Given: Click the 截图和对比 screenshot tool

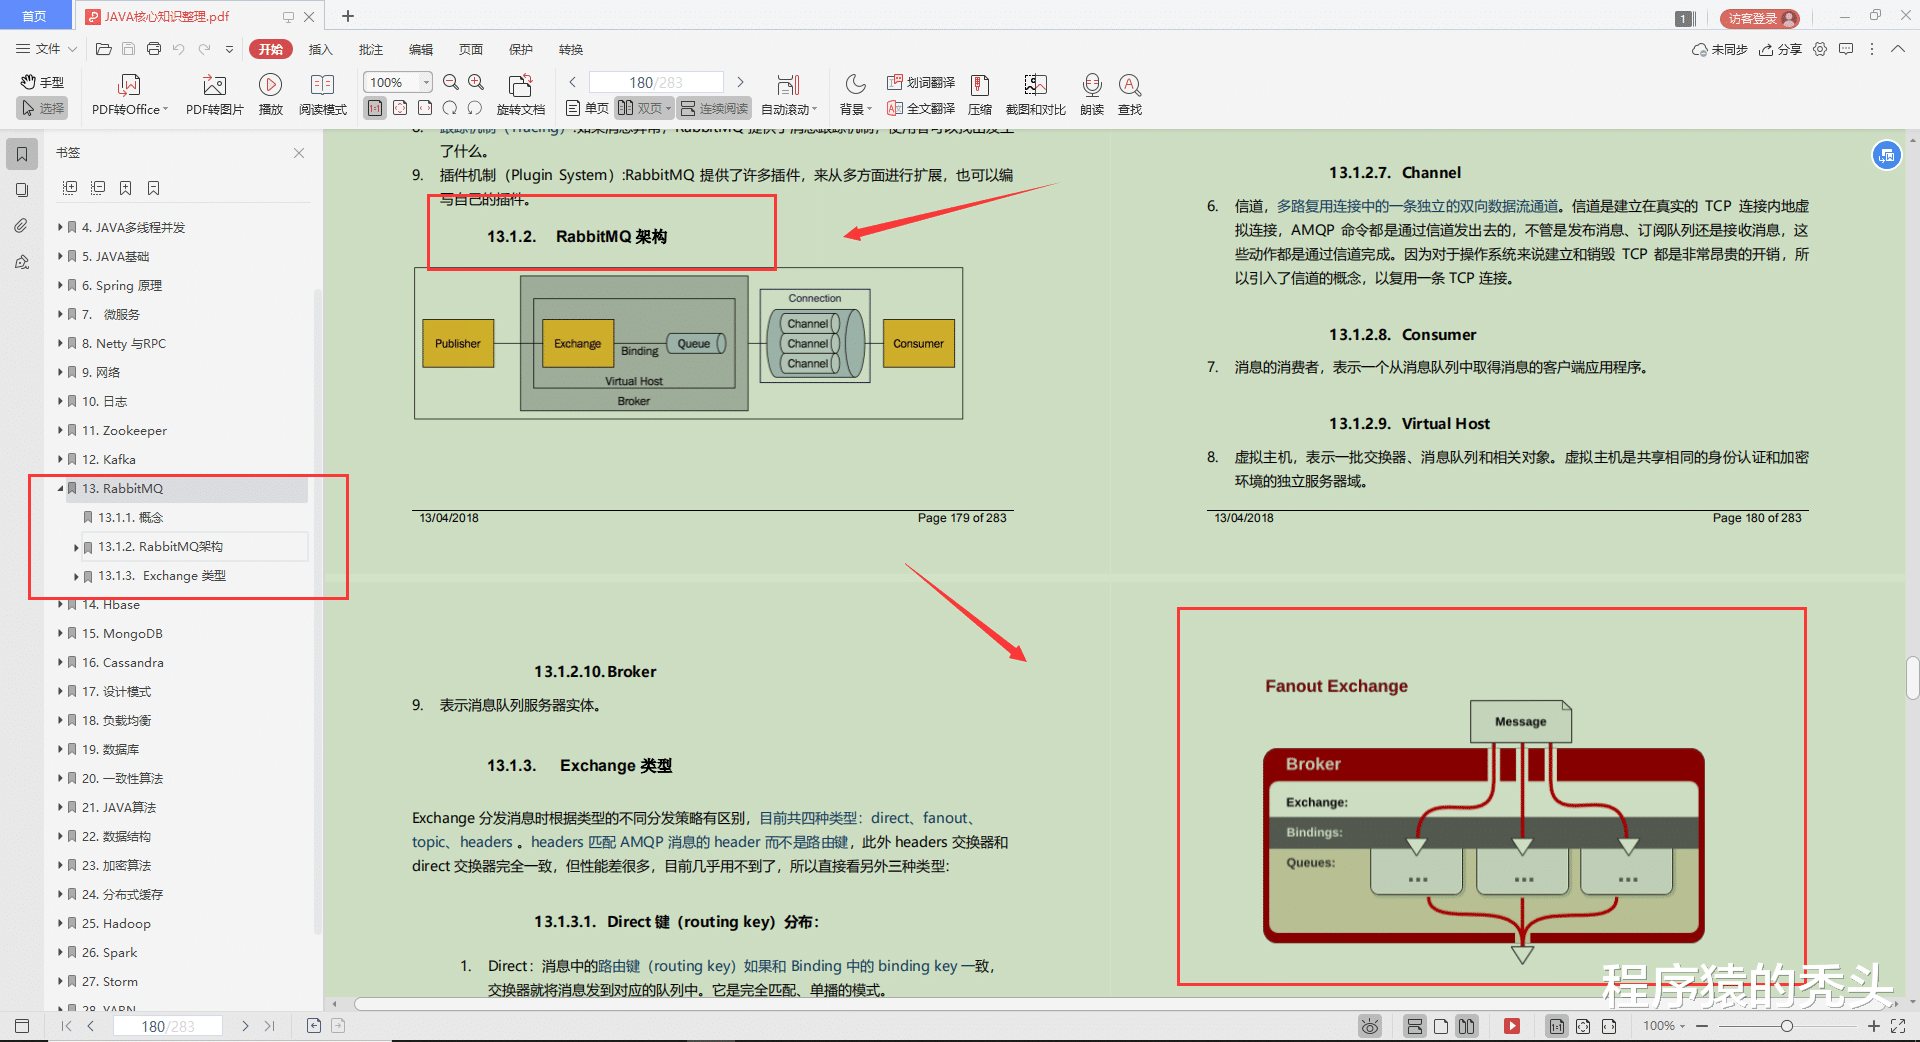Looking at the screenshot, I should [x=1035, y=86].
